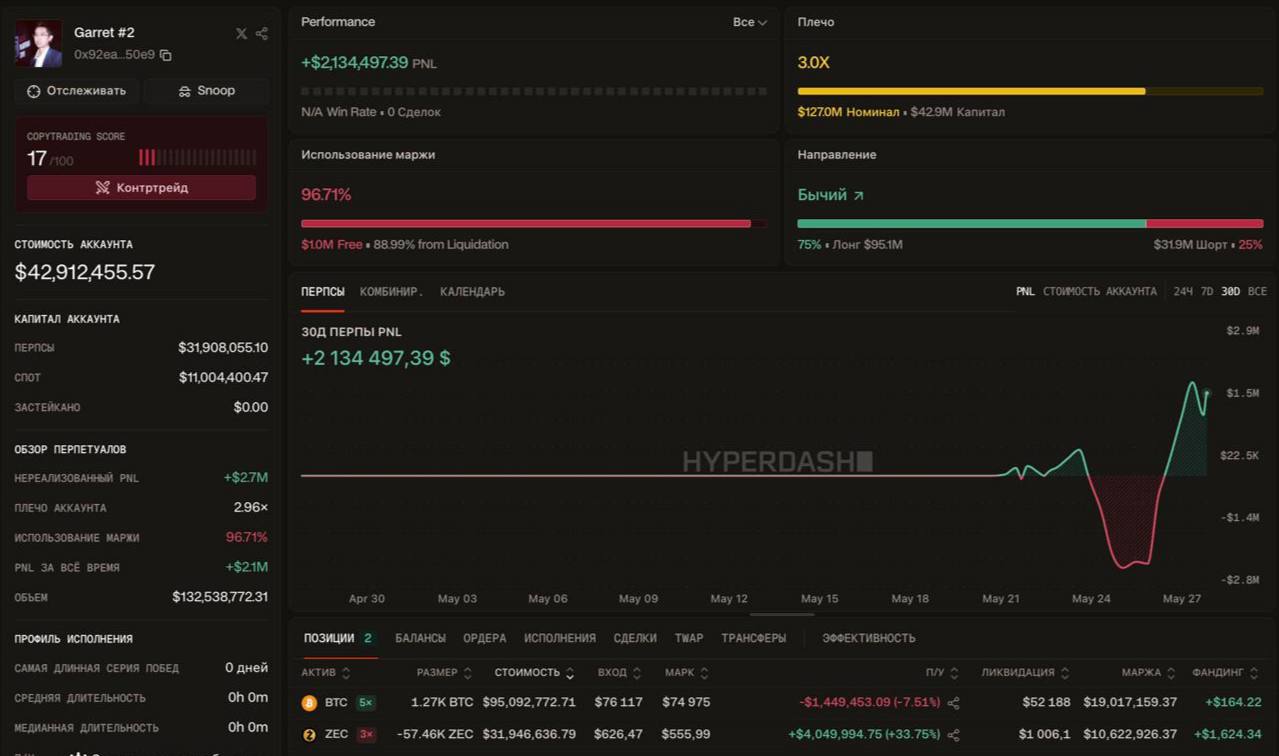Switch to the КОМБИНИР. chart tab
1279x756 pixels.
point(392,292)
